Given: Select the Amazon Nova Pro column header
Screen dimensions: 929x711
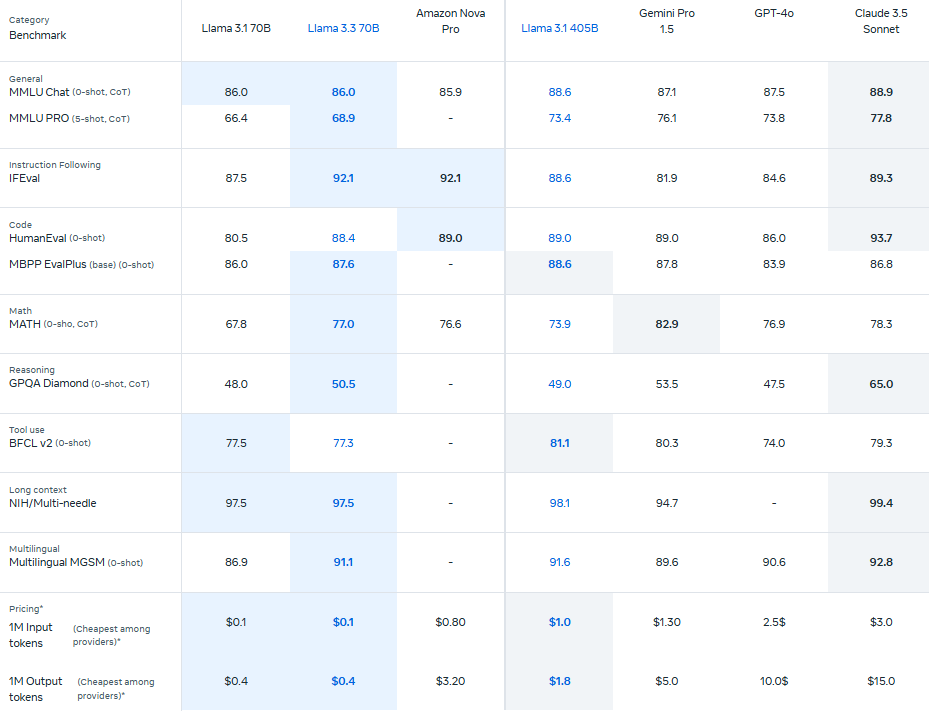Looking at the screenshot, I should coord(451,21).
